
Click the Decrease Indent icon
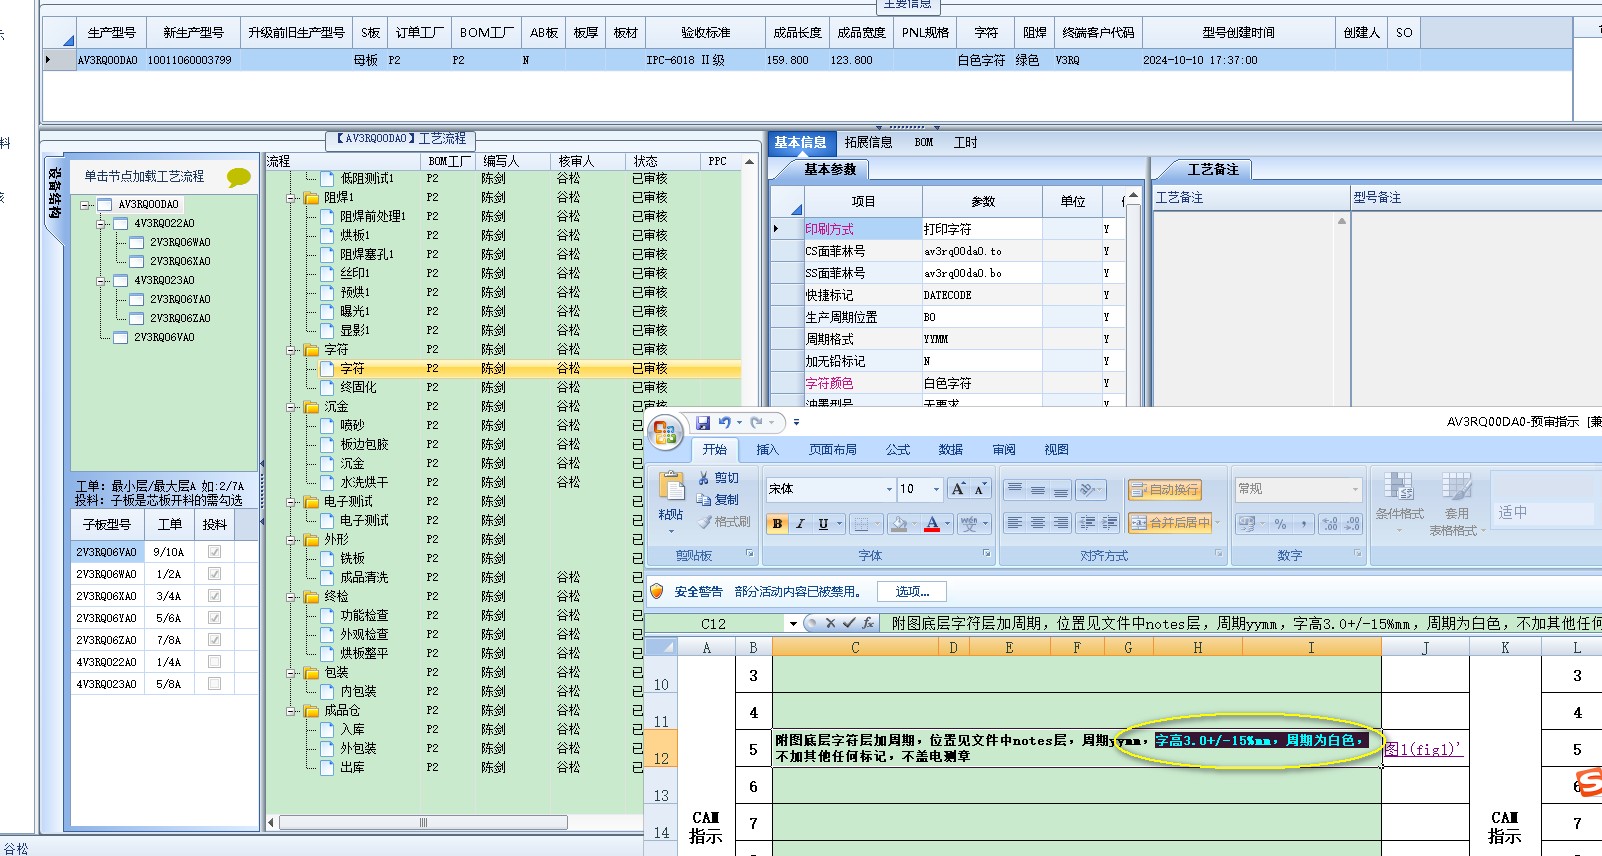pyautogui.click(x=1087, y=523)
